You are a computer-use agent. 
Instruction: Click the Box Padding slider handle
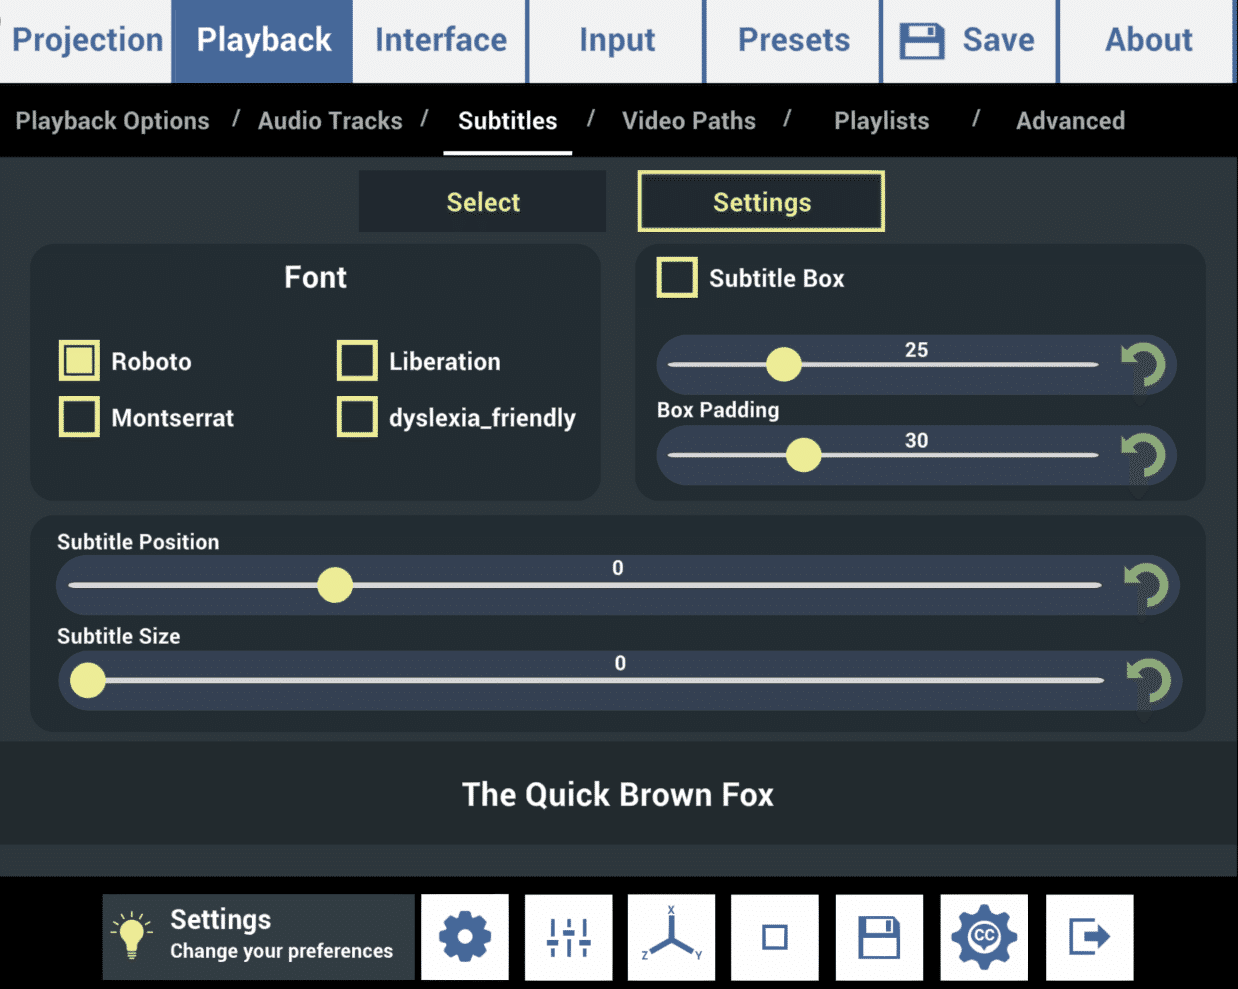pyautogui.click(x=803, y=455)
